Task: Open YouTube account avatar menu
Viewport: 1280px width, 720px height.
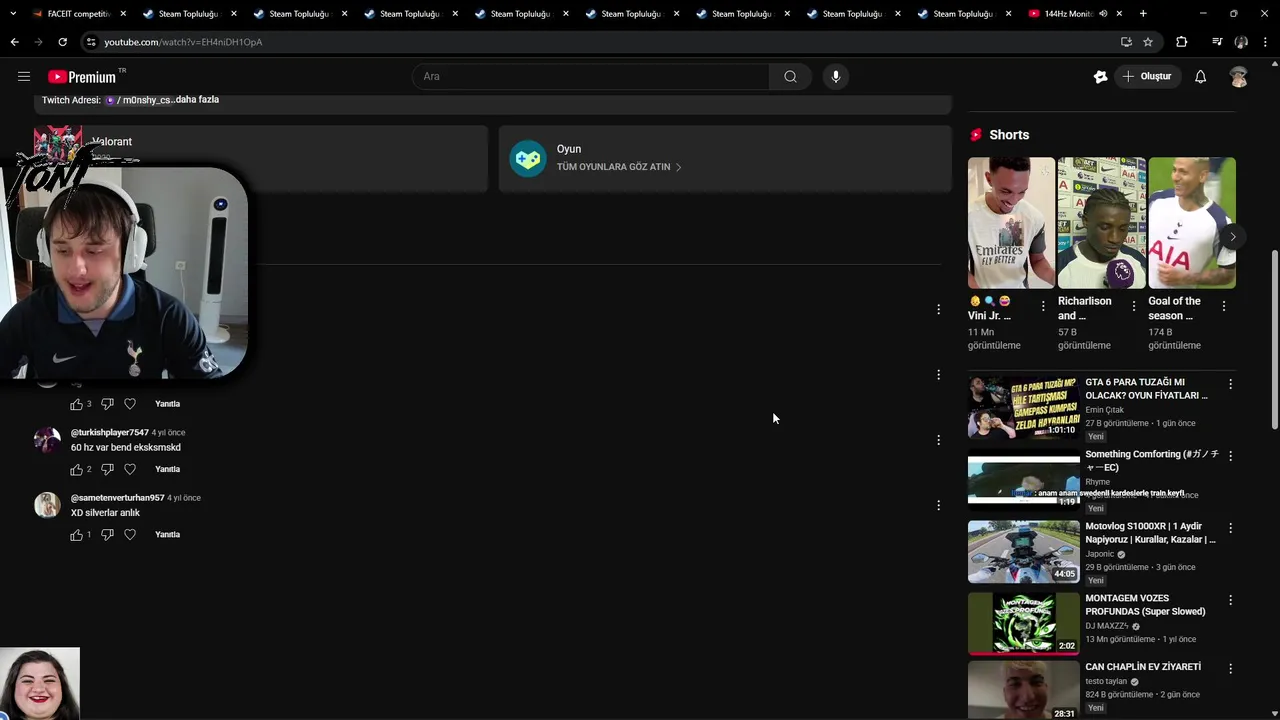Action: (1239, 77)
